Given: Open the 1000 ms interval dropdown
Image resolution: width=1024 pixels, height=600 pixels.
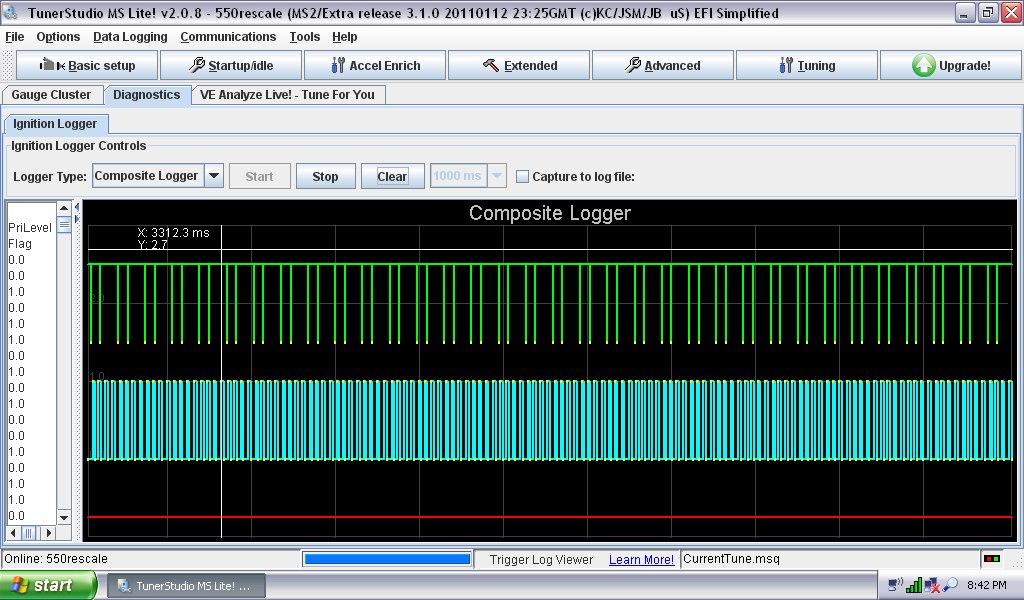Looking at the screenshot, I should pyautogui.click(x=496, y=176).
